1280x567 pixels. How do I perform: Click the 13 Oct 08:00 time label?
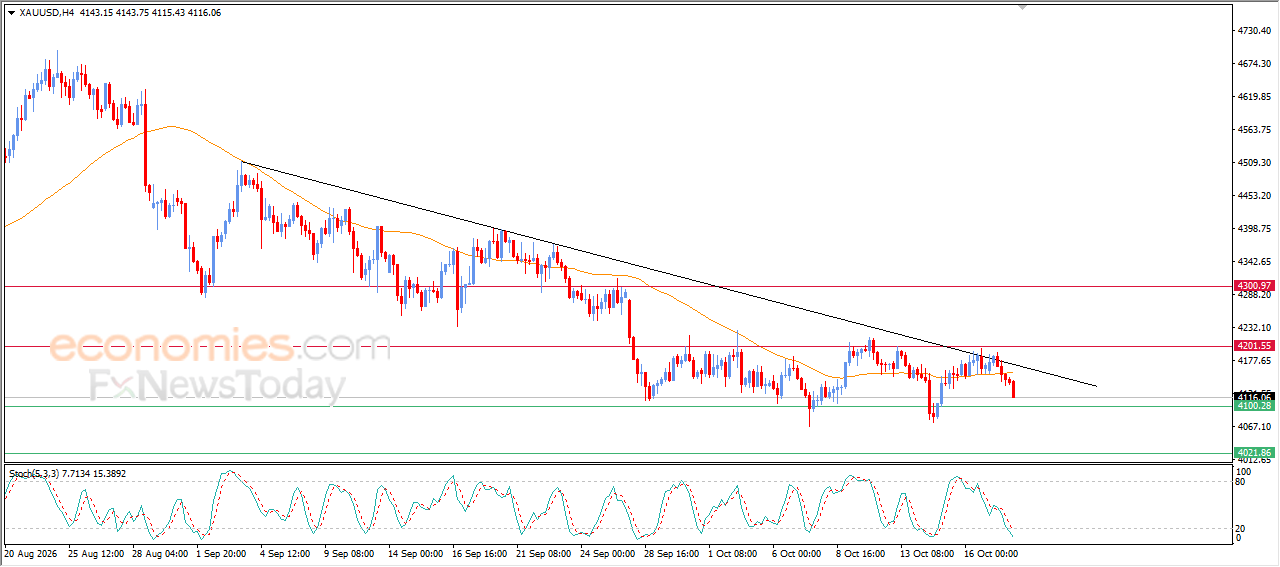[926, 553]
